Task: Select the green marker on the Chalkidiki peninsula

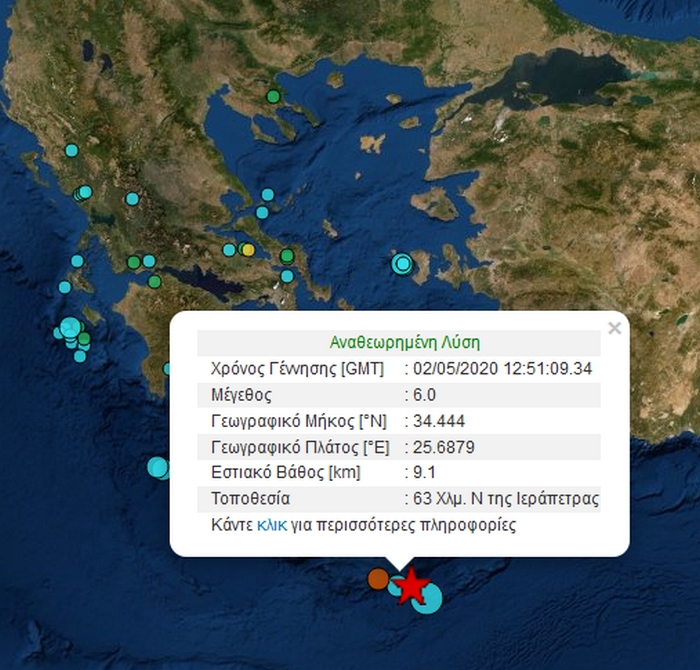Action: pyautogui.click(x=272, y=96)
